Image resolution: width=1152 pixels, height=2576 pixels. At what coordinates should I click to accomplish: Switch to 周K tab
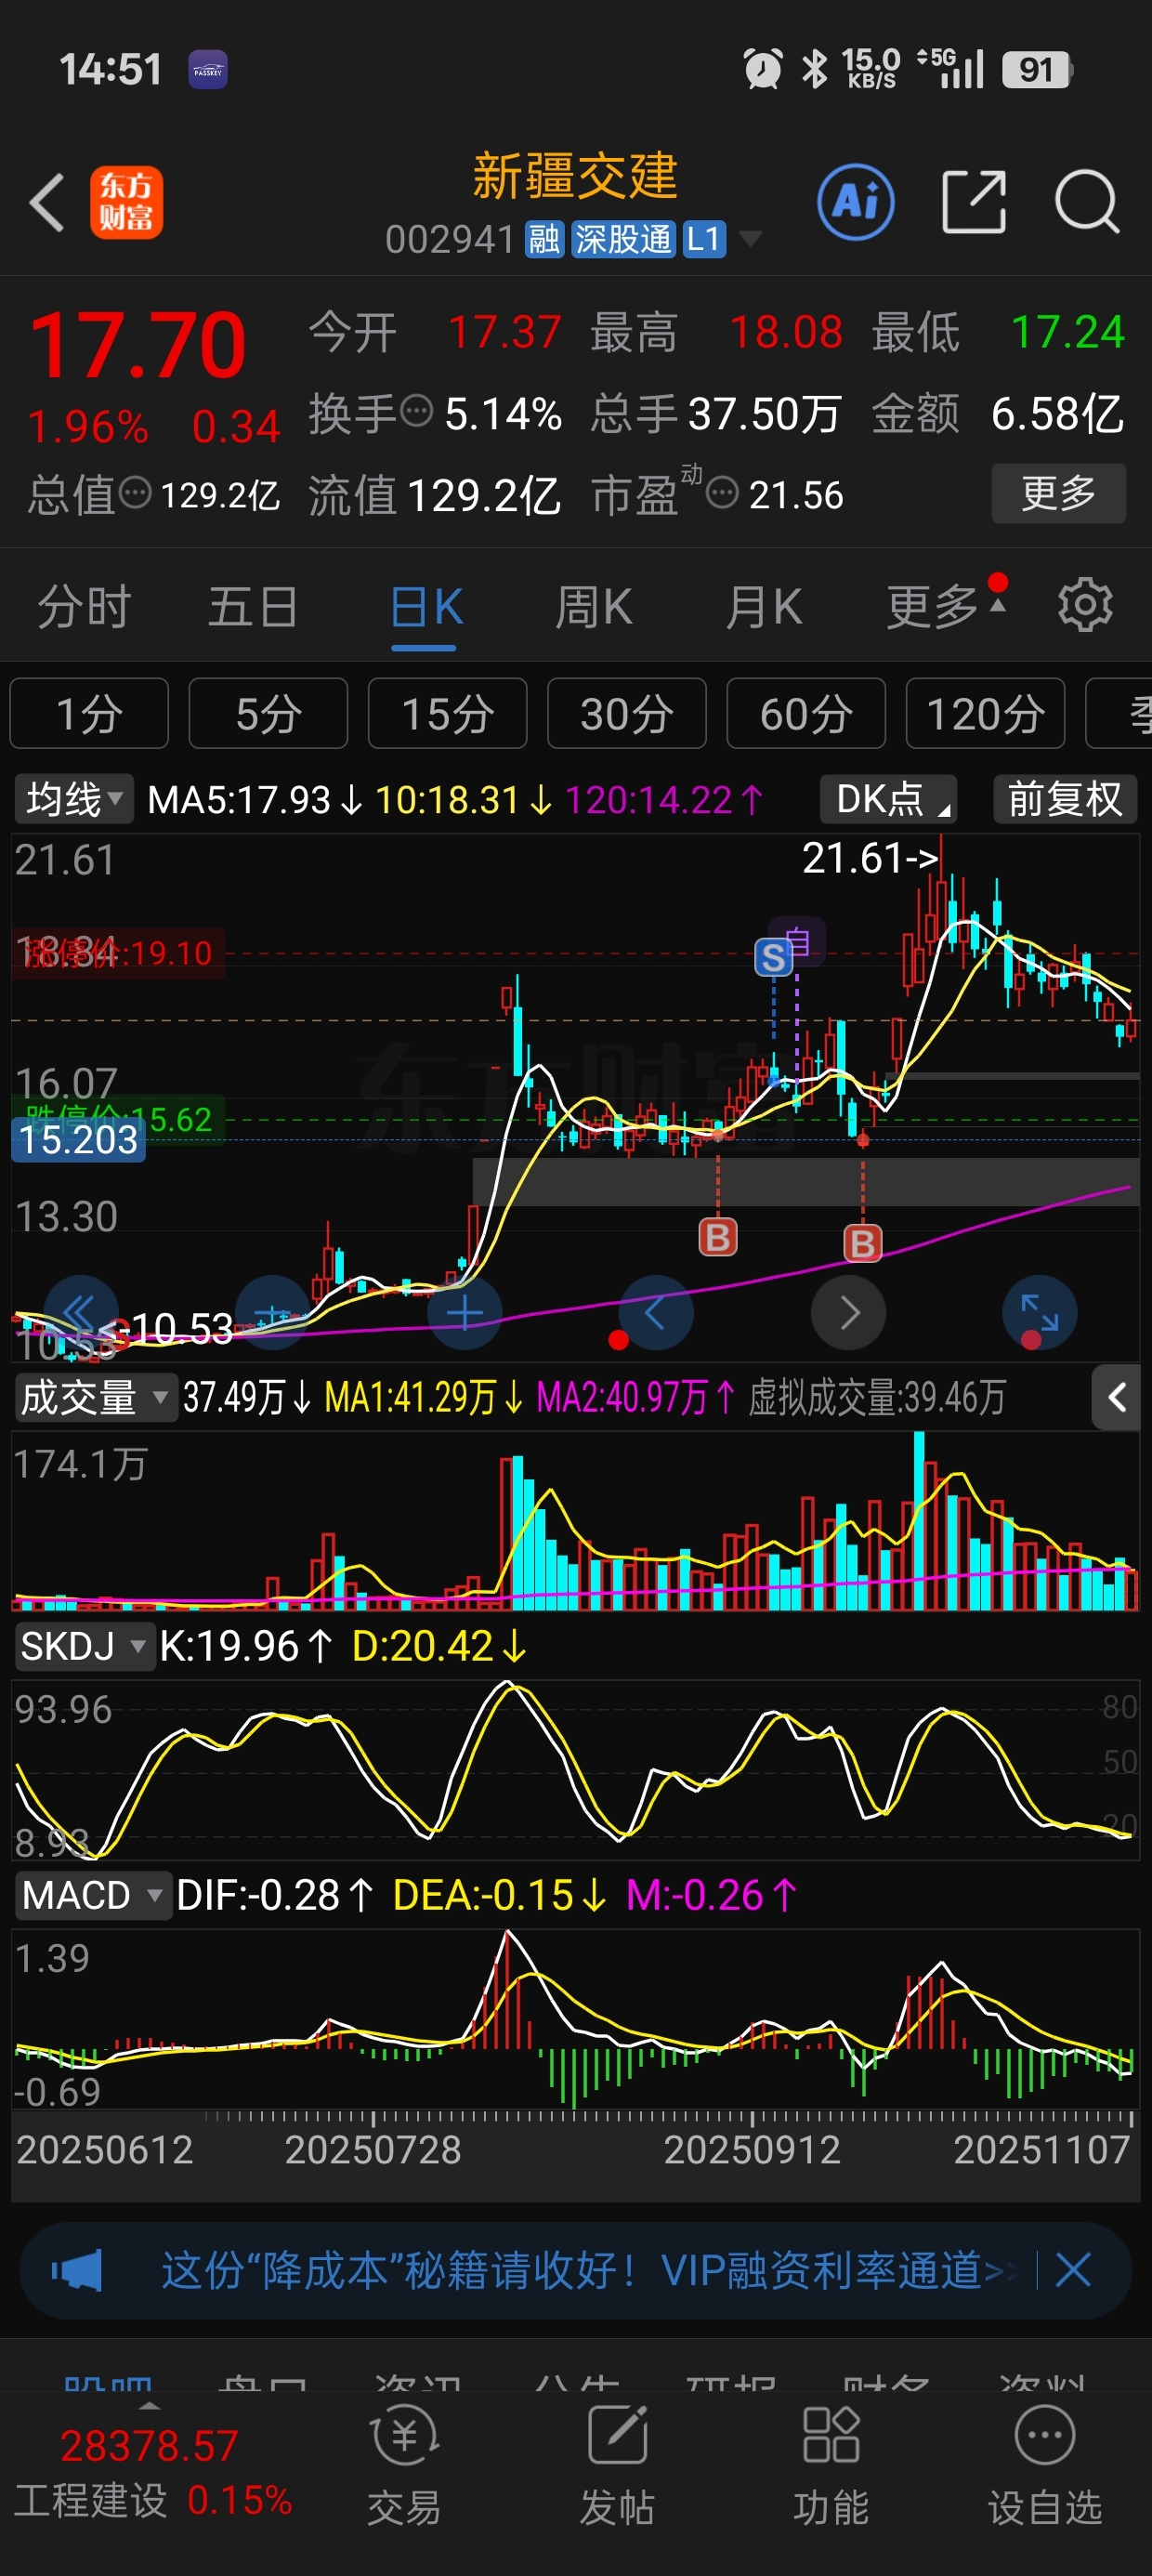(594, 607)
